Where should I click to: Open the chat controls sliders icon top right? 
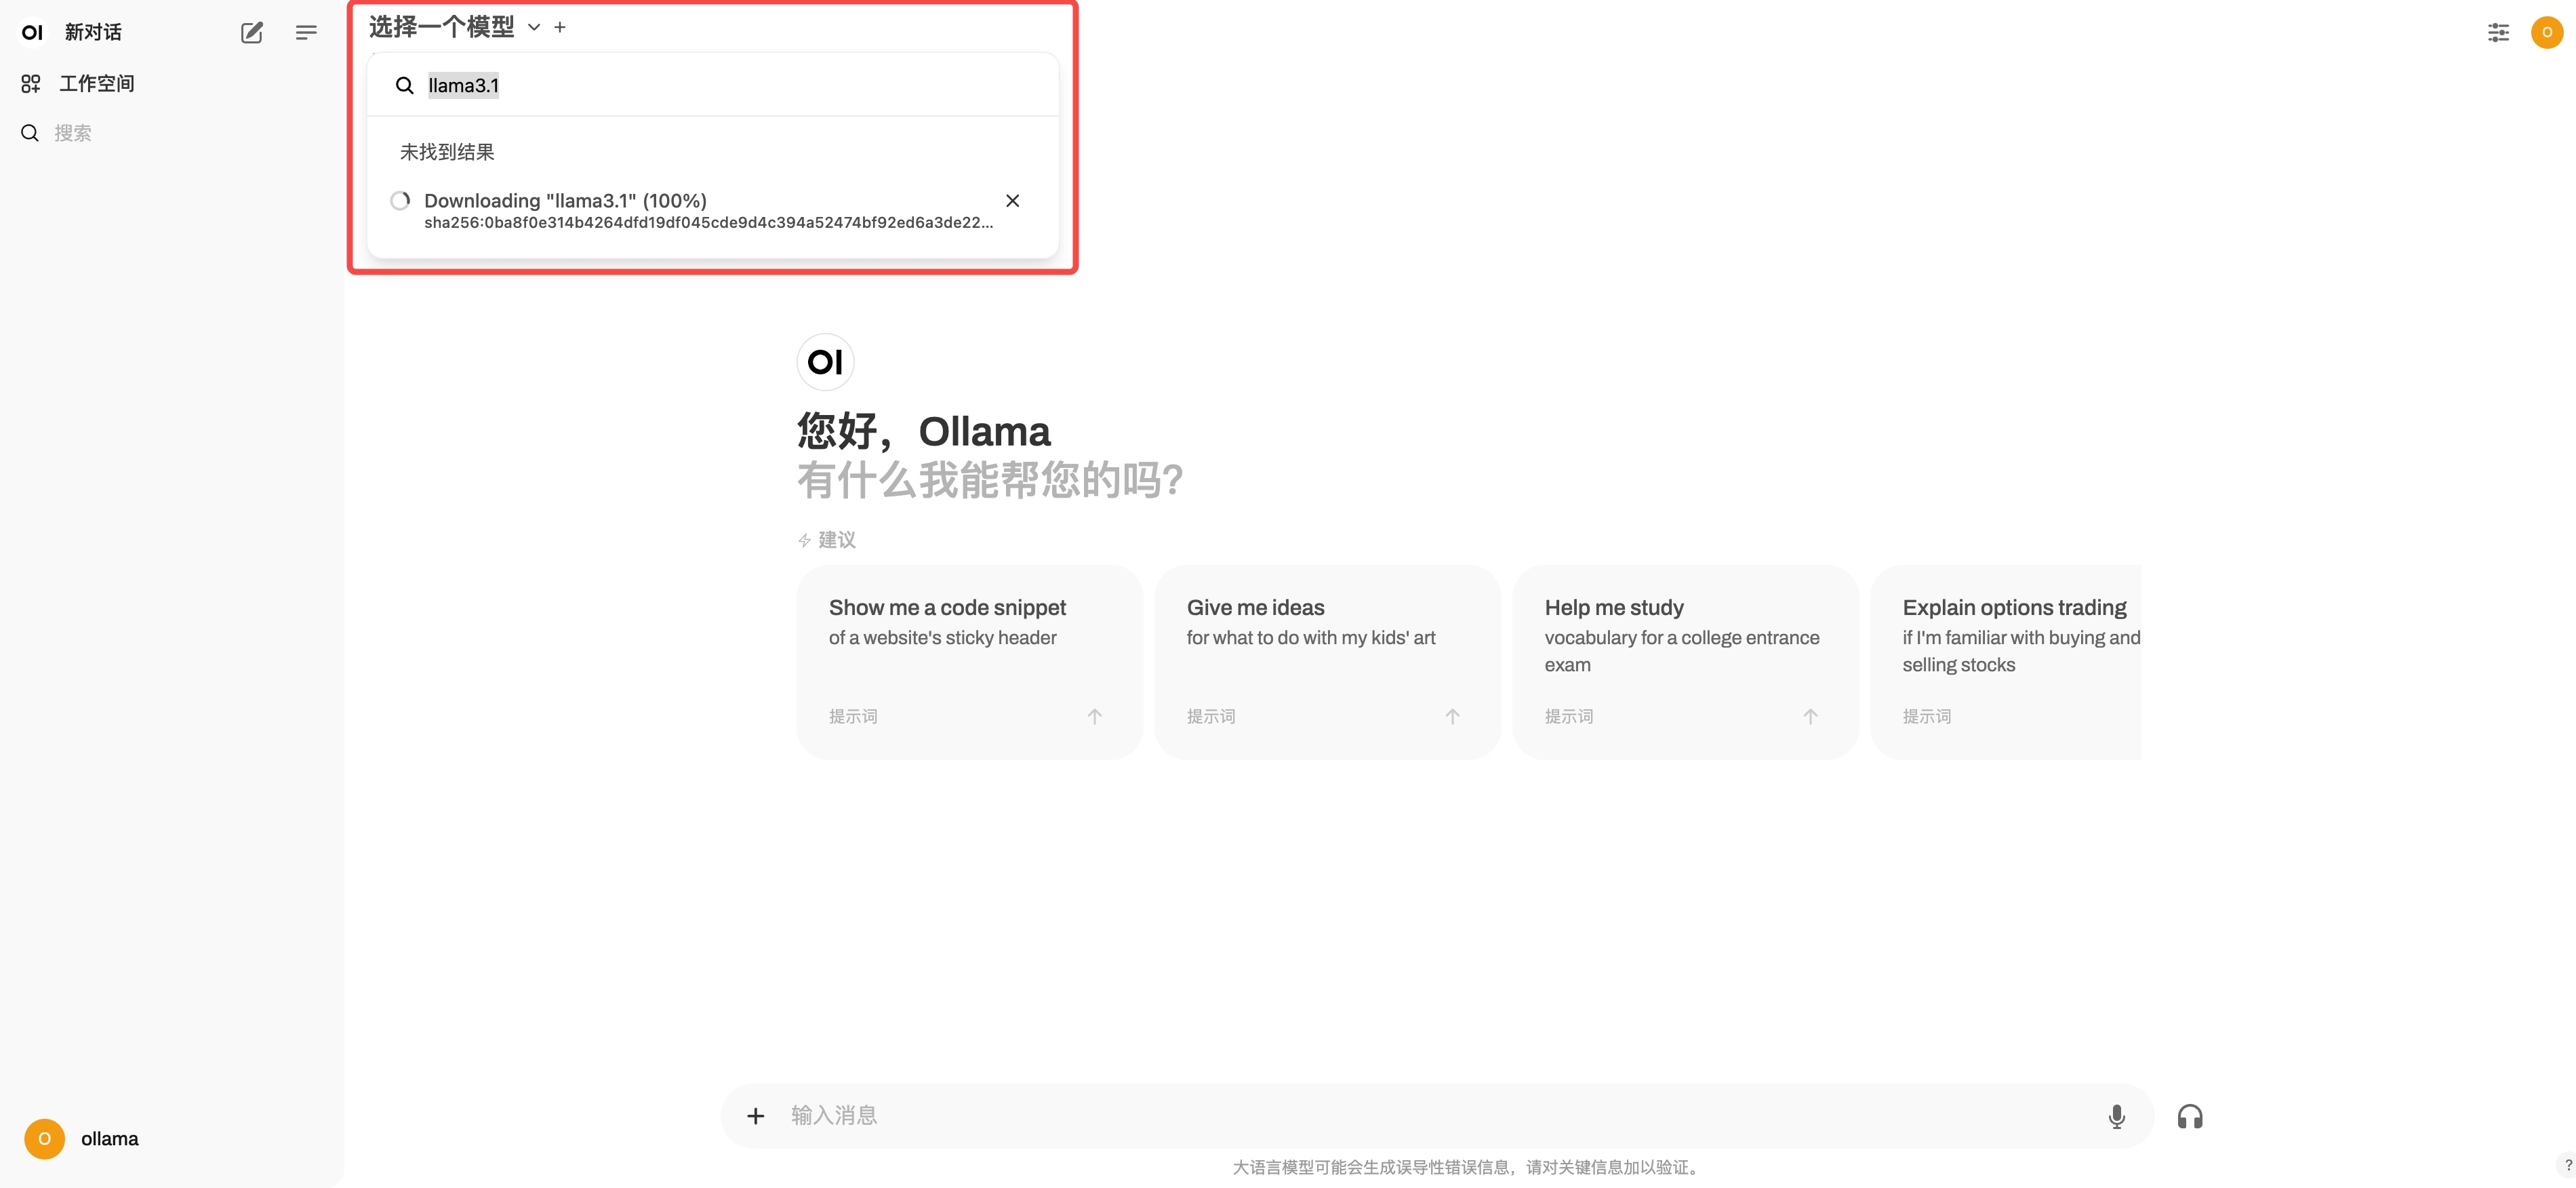pyautogui.click(x=2498, y=32)
